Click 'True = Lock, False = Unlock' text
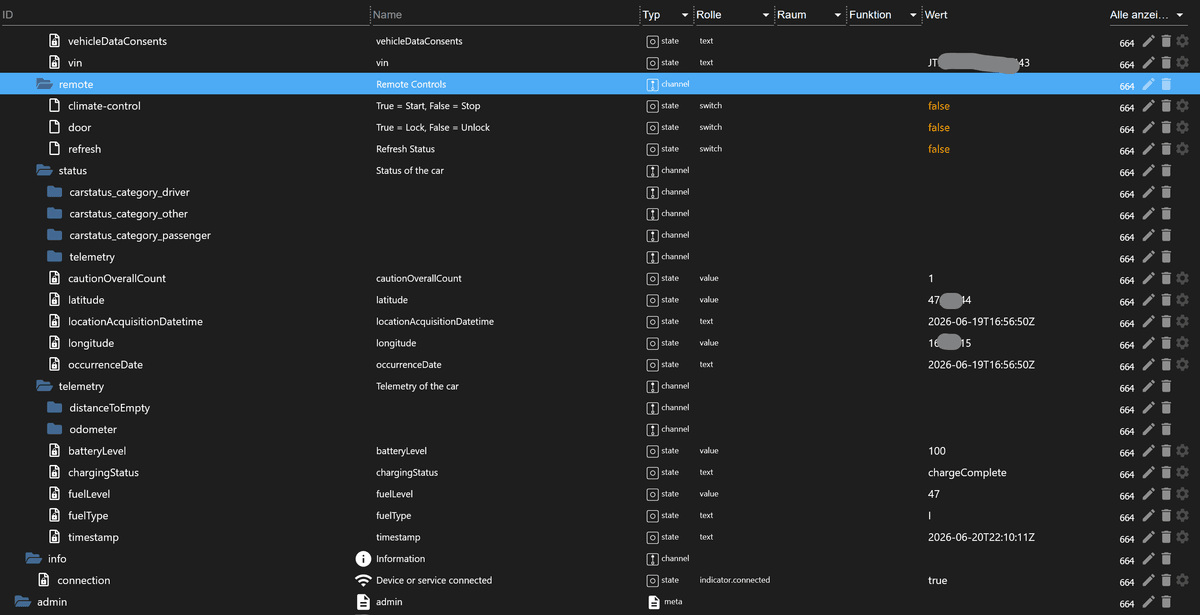This screenshot has height=615, width=1200. [433, 128]
